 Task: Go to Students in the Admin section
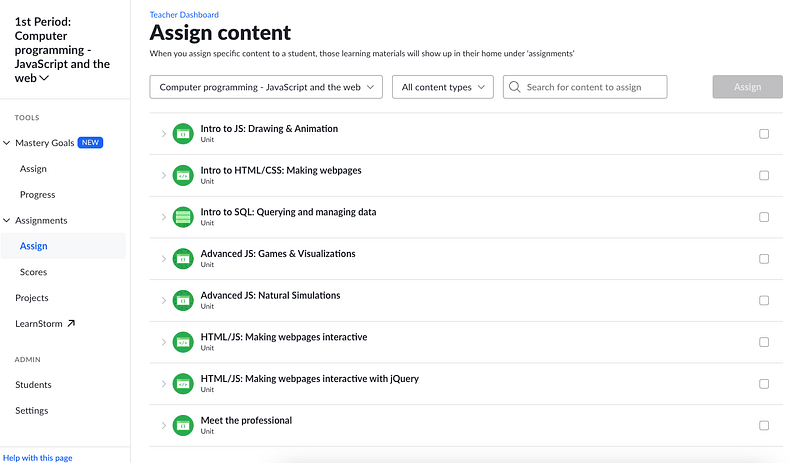tap(33, 385)
